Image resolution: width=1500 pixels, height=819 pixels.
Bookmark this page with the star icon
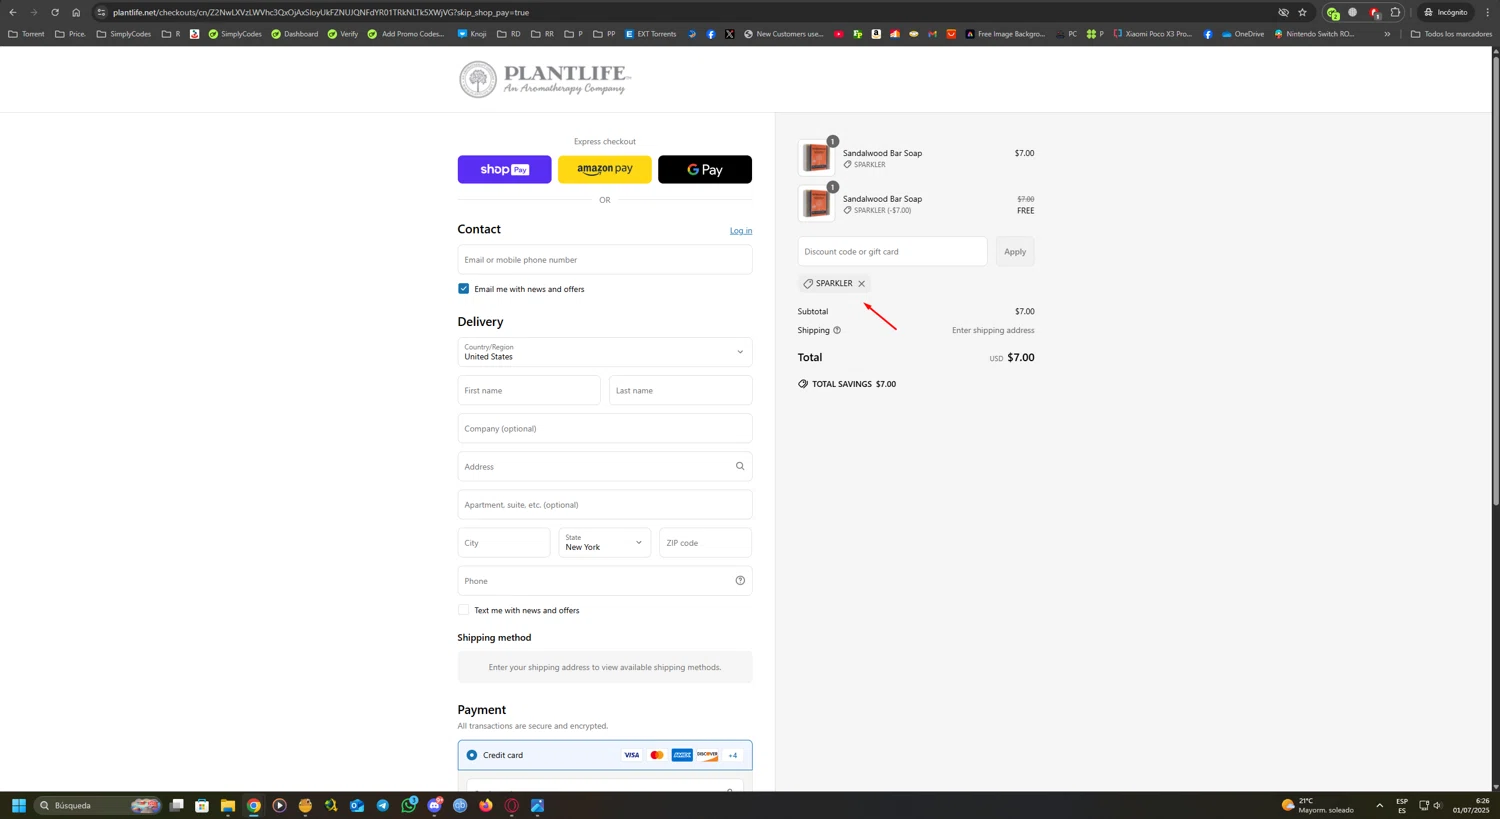click(x=1302, y=12)
